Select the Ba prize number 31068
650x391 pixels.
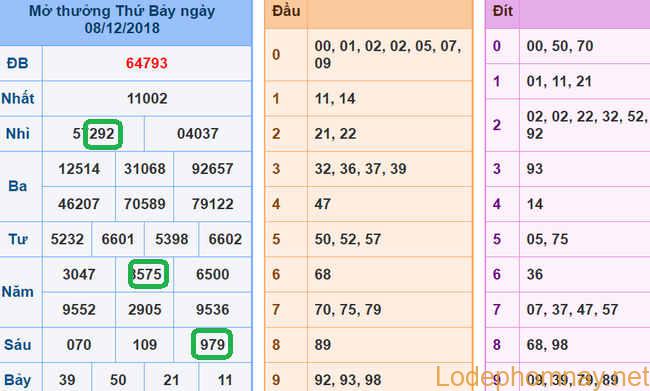point(145,169)
